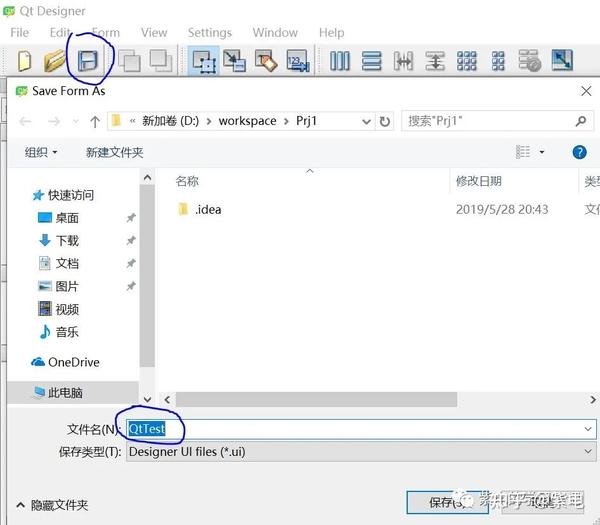The width and height of the screenshot is (600, 525).
Task: Click horizontal scrollbar right arrow
Action: [x=593, y=399]
